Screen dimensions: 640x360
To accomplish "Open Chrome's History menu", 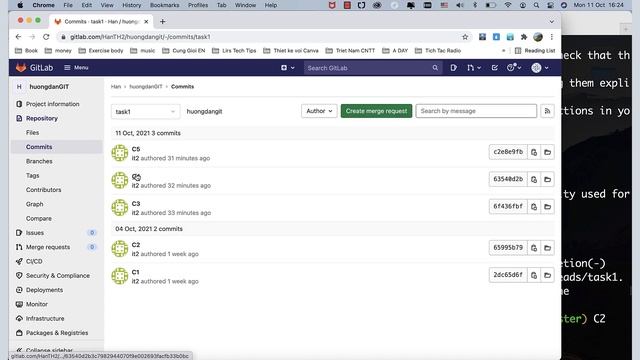I will click(131, 5).
